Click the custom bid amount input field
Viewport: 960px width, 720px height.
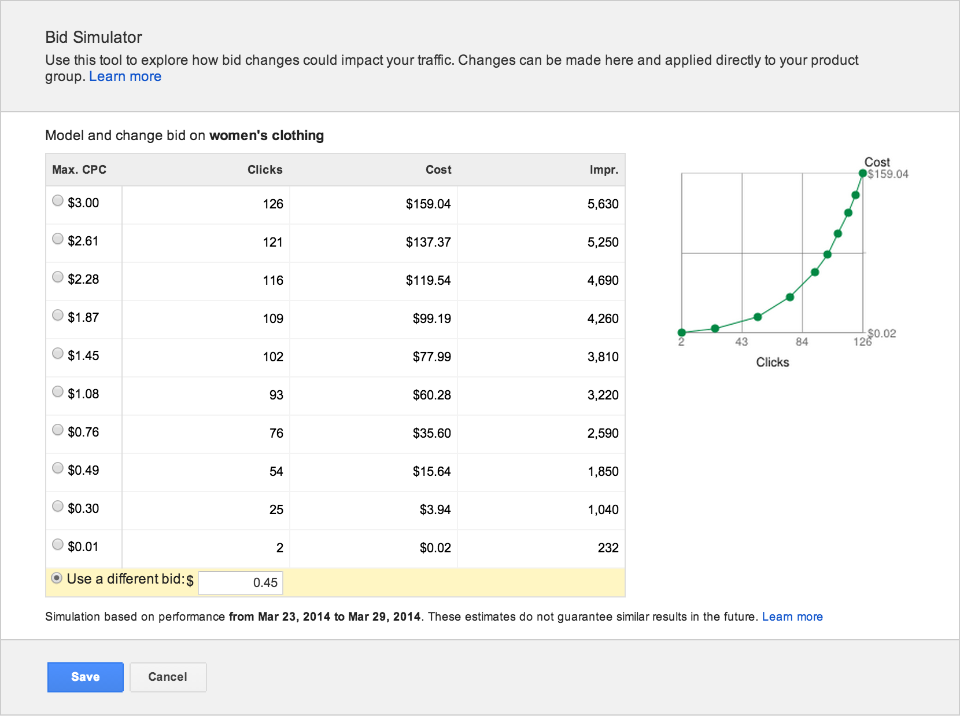241,582
